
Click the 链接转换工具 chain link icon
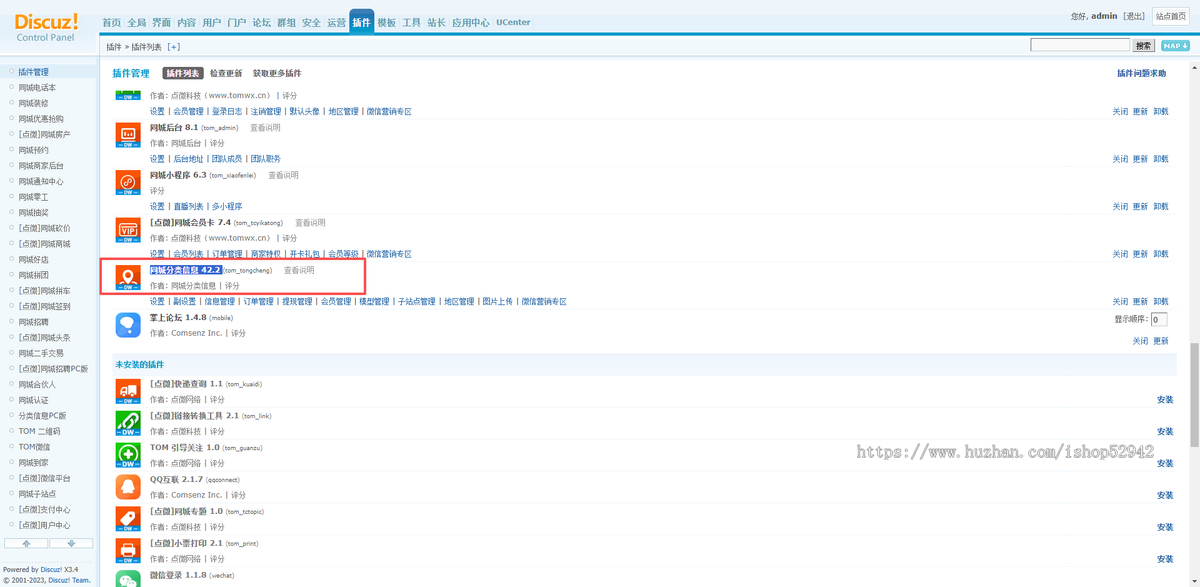pyautogui.click(x=128, y=423)
